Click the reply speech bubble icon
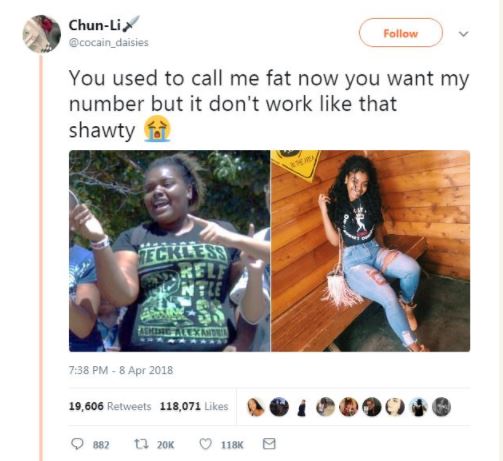Image resolution: width=503 pixels, height=461 pixels. click(77, 444)
